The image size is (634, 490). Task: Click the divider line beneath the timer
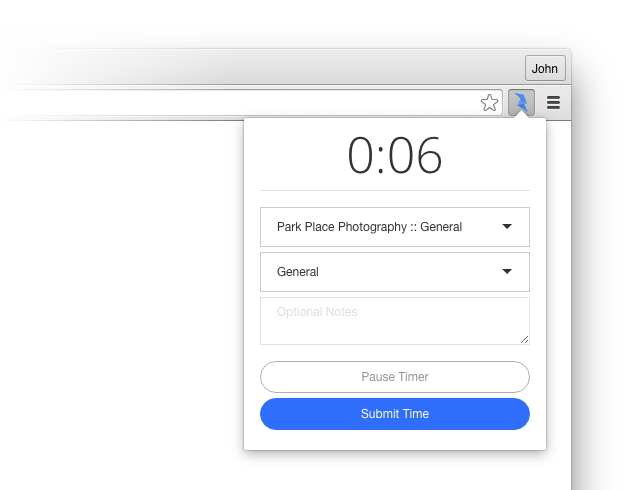[x=395, y=190]
